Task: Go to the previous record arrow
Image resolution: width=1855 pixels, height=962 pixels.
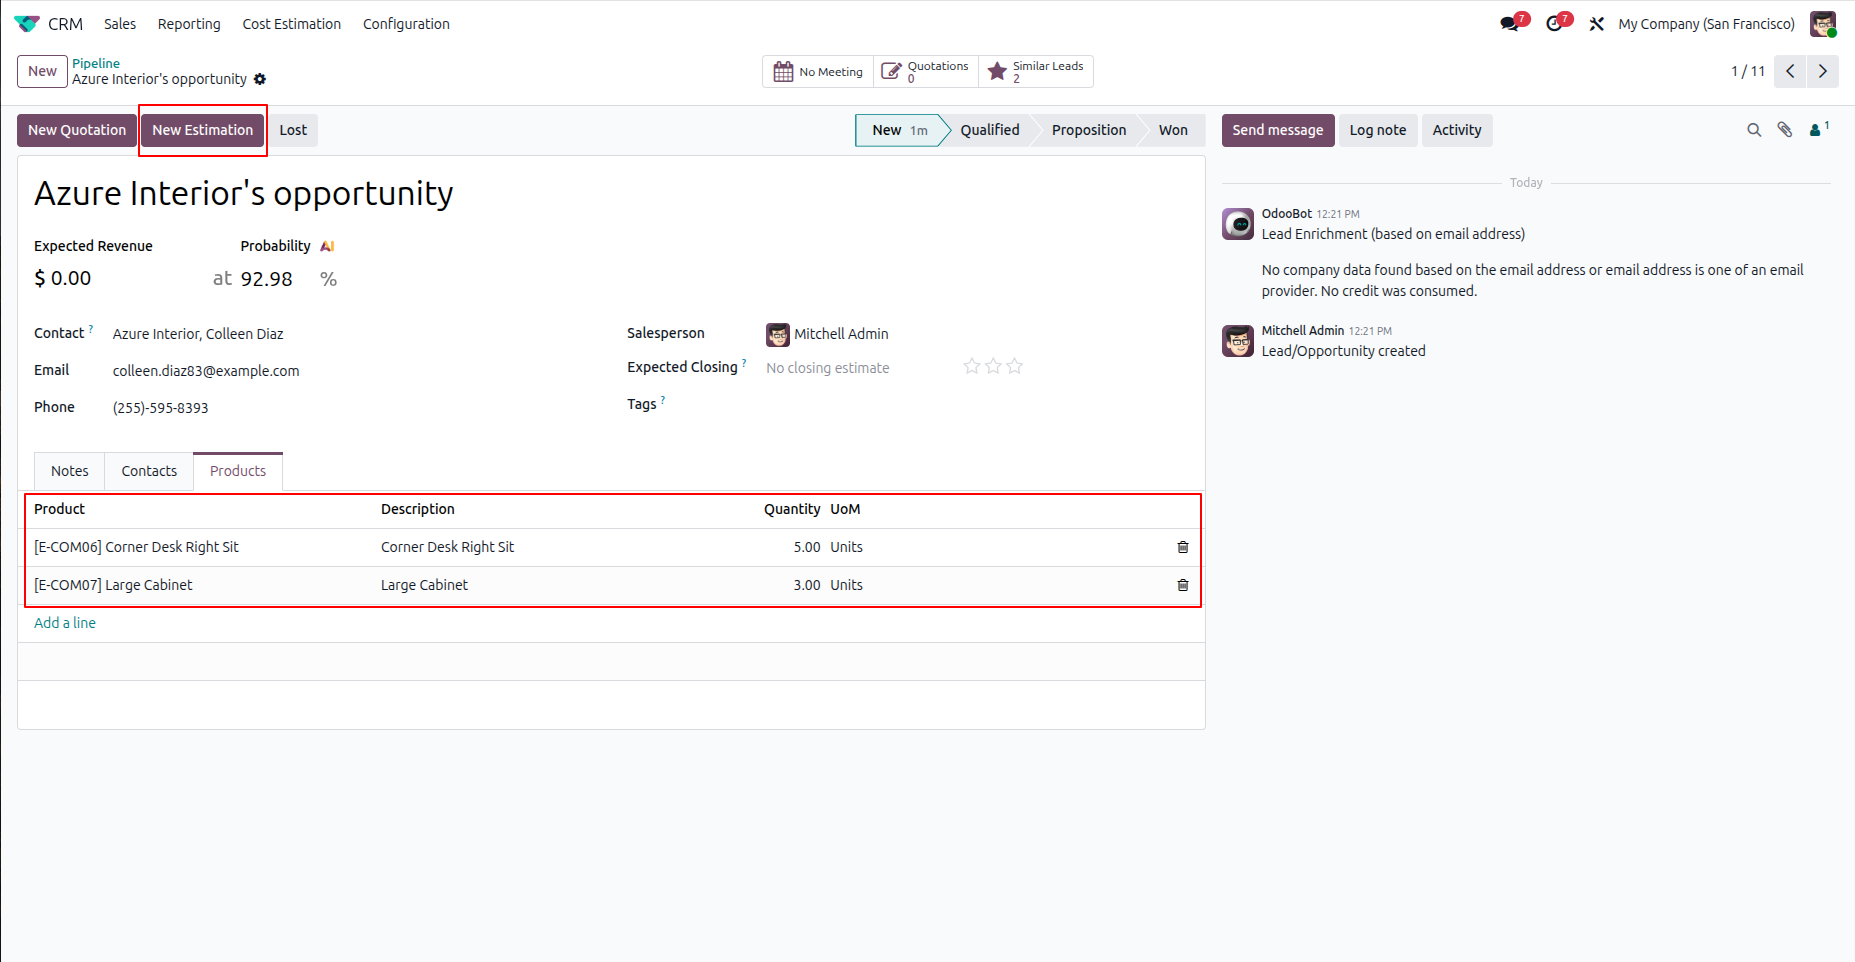Action: point(1790,71)
